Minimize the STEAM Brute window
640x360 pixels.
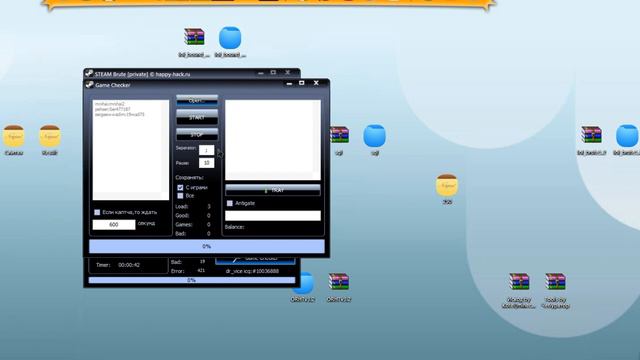click(261, 73)
